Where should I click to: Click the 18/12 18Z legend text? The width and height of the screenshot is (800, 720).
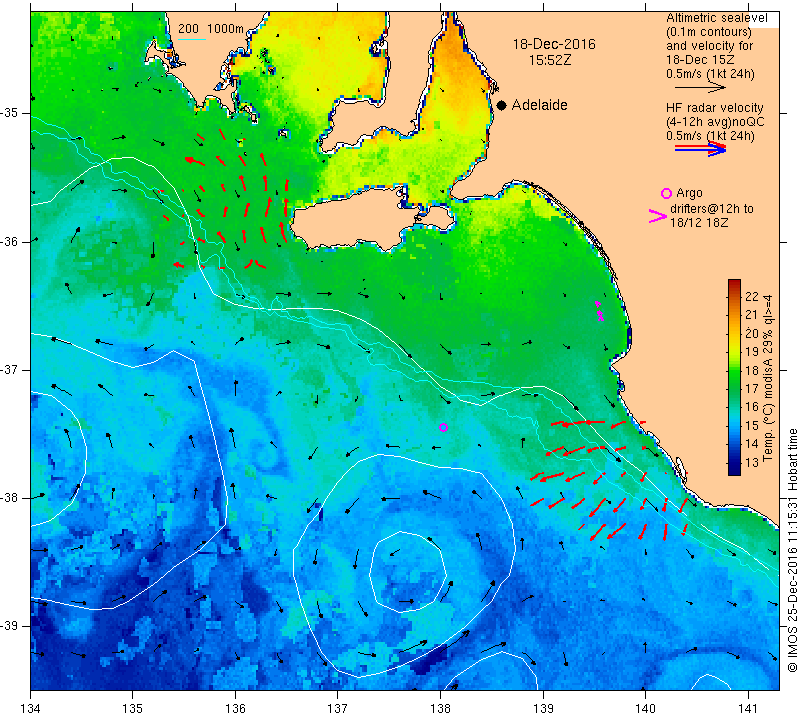pos(699,222)
